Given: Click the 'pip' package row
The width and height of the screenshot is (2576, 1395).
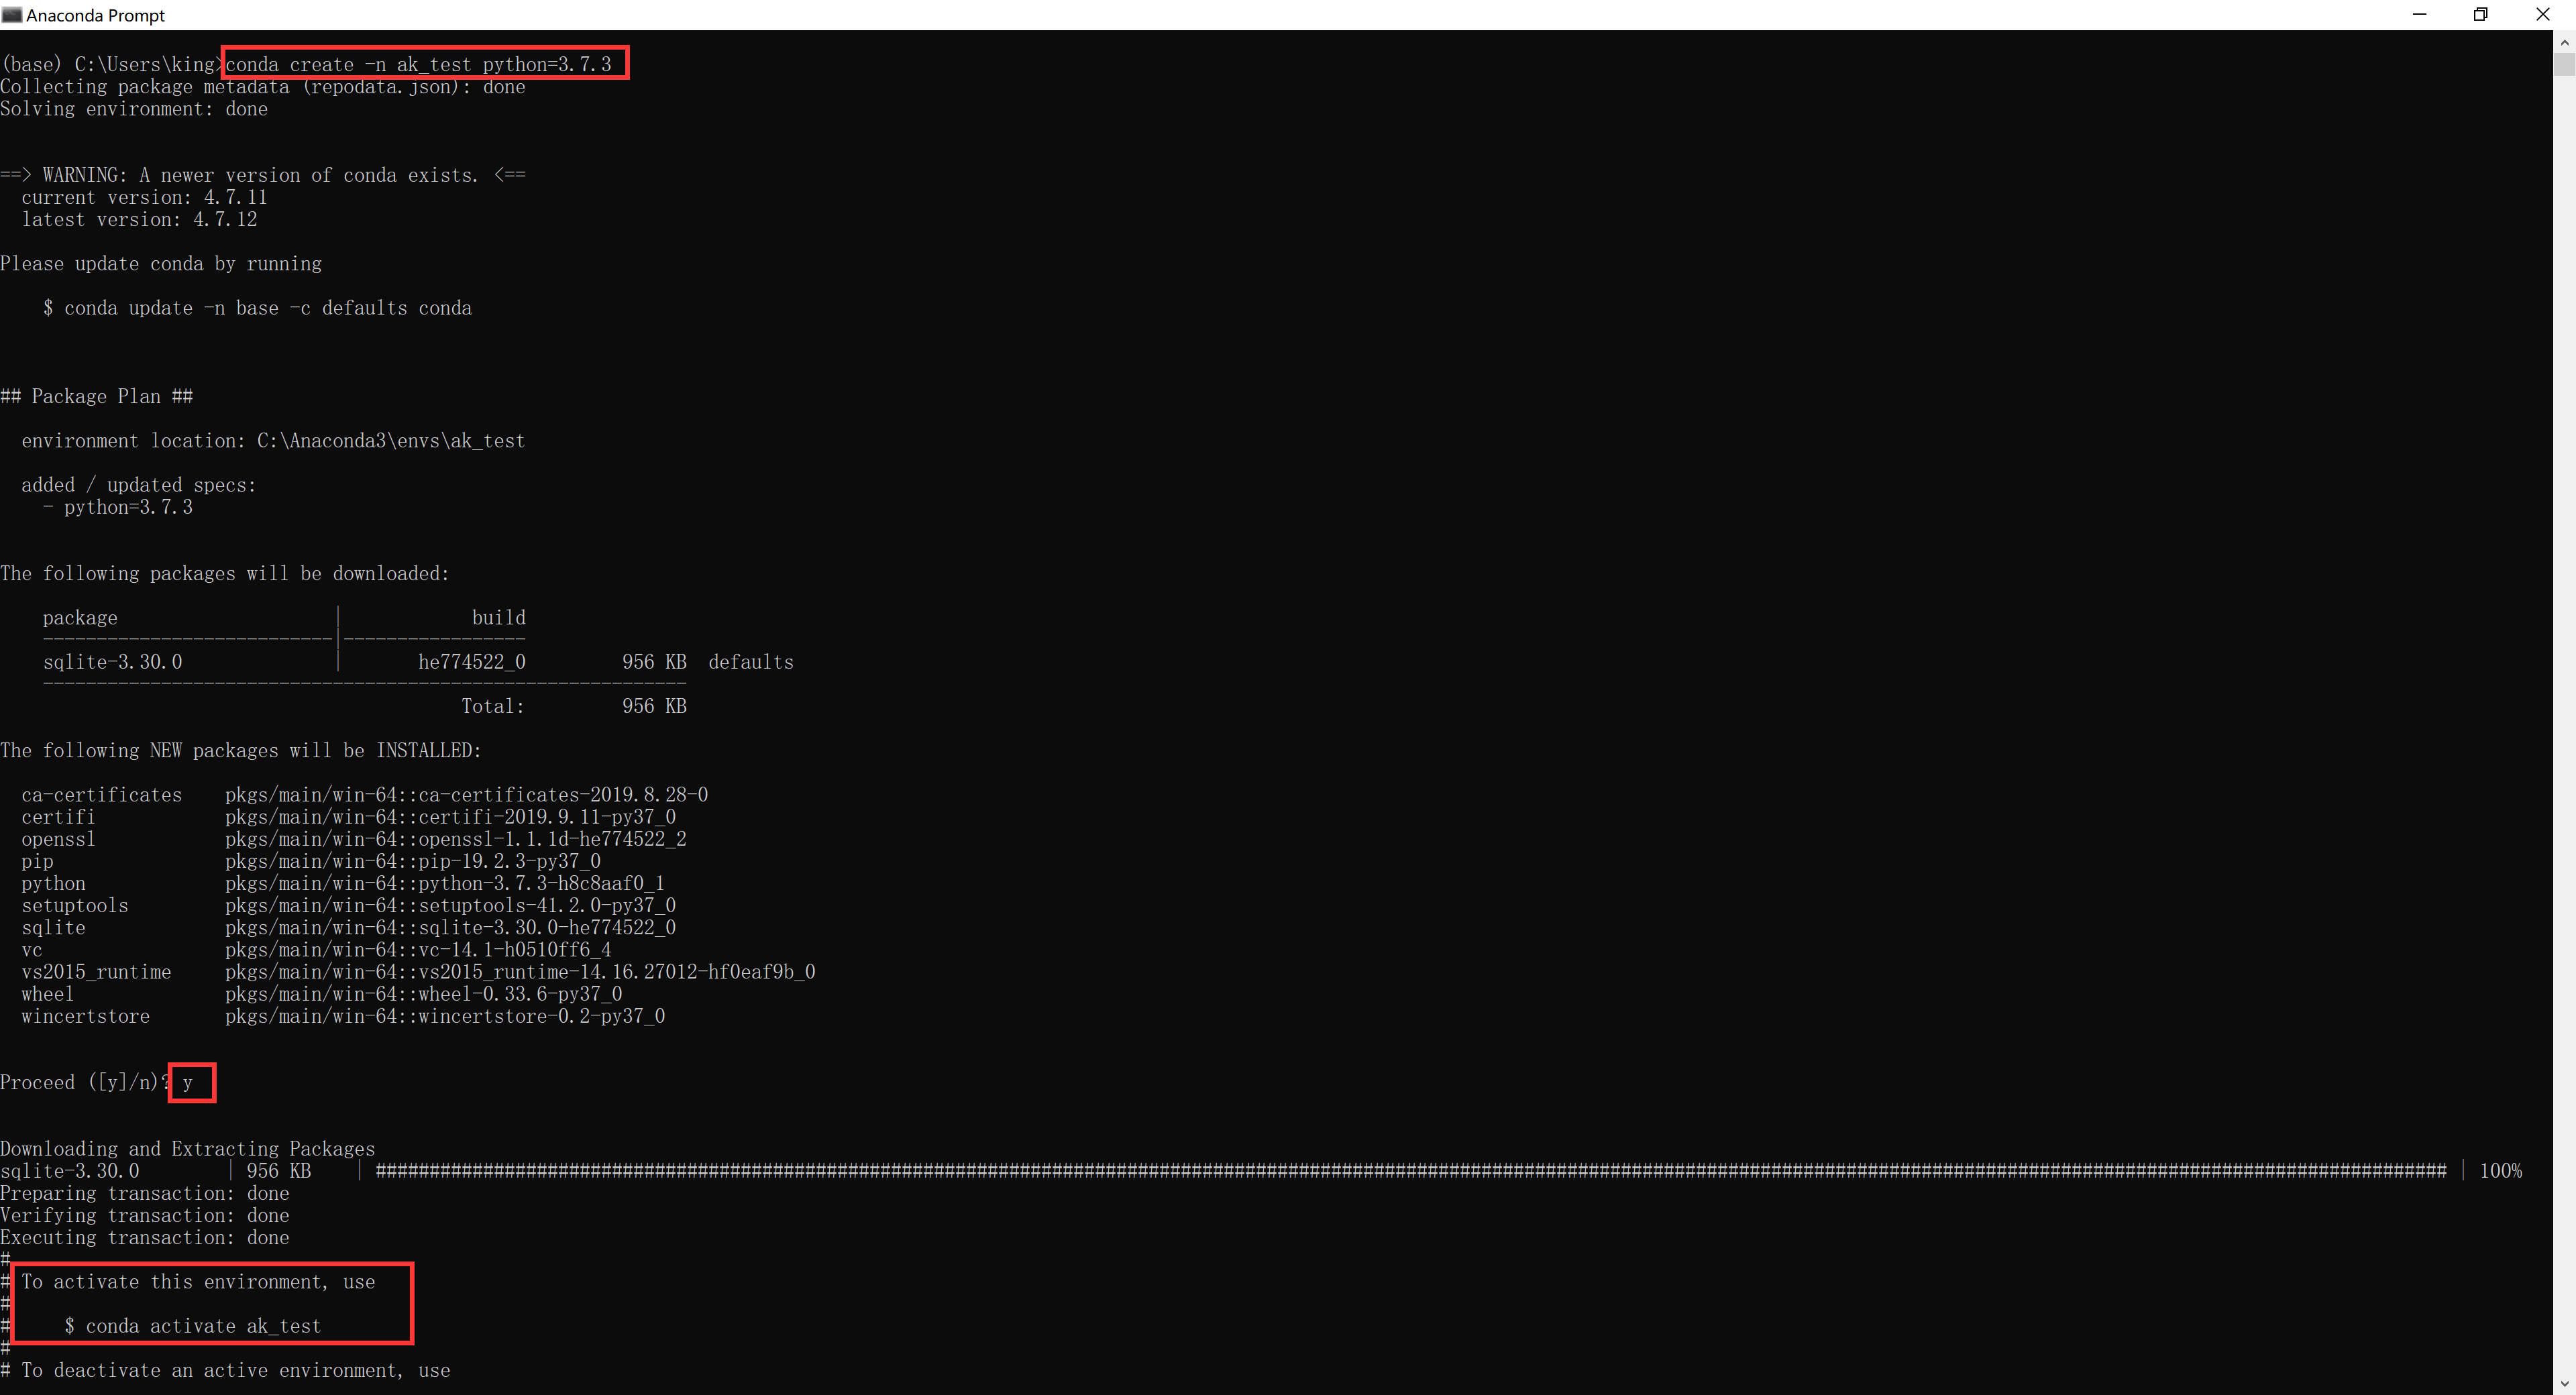Looking at the screenshot, I should pos(311,861).
